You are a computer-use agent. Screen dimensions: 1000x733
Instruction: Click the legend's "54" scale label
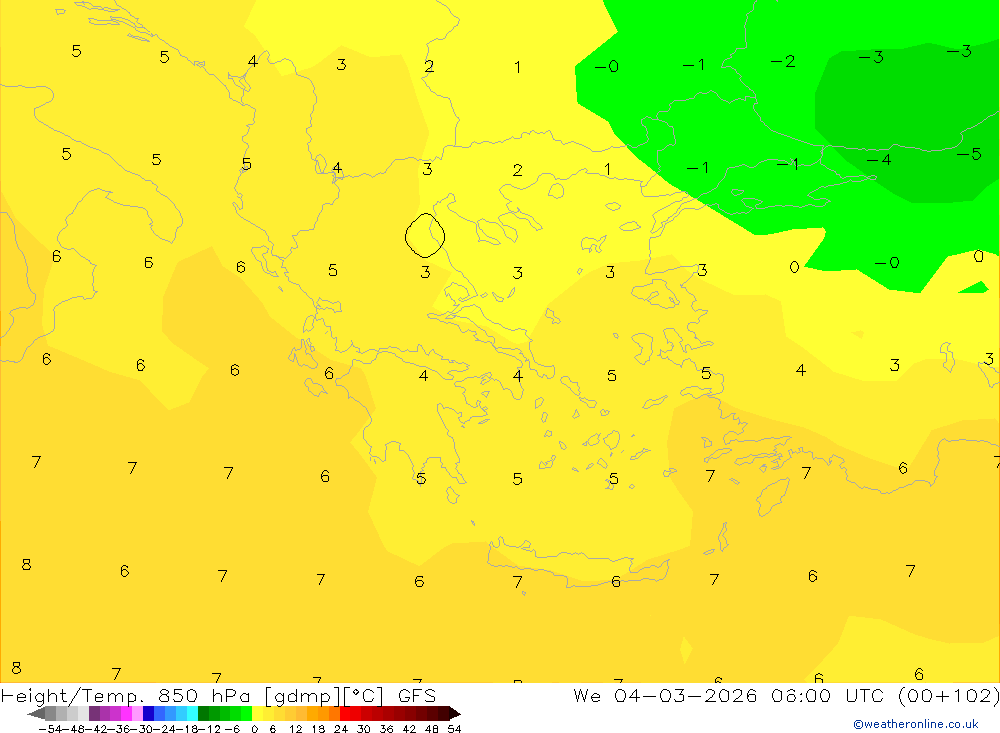(454, 729)
